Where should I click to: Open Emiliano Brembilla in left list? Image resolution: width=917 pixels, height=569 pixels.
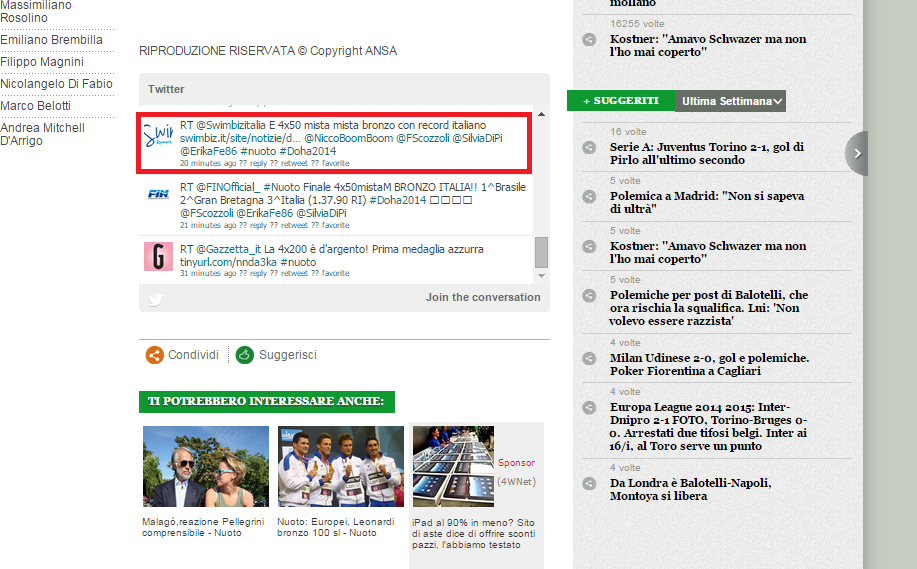click(x=51, y=40)
